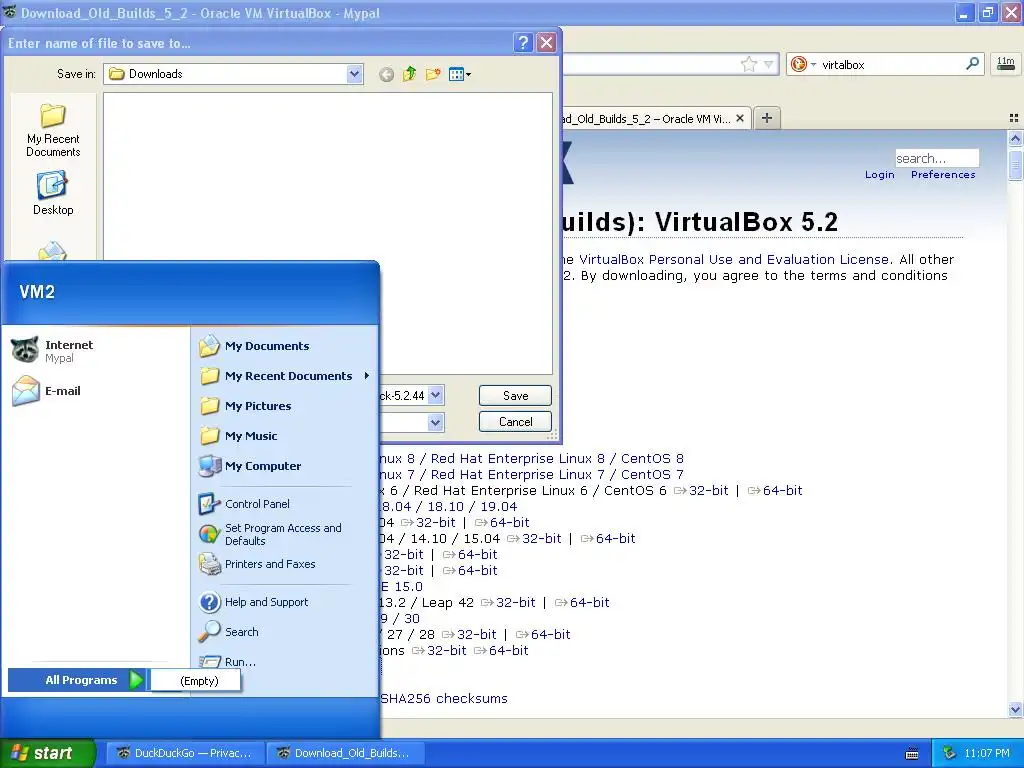Viewport: 1024px width, 768px height.
Task: Open the search engine selector dropdown
Action: pyautogui.click(x=803, y=64)
